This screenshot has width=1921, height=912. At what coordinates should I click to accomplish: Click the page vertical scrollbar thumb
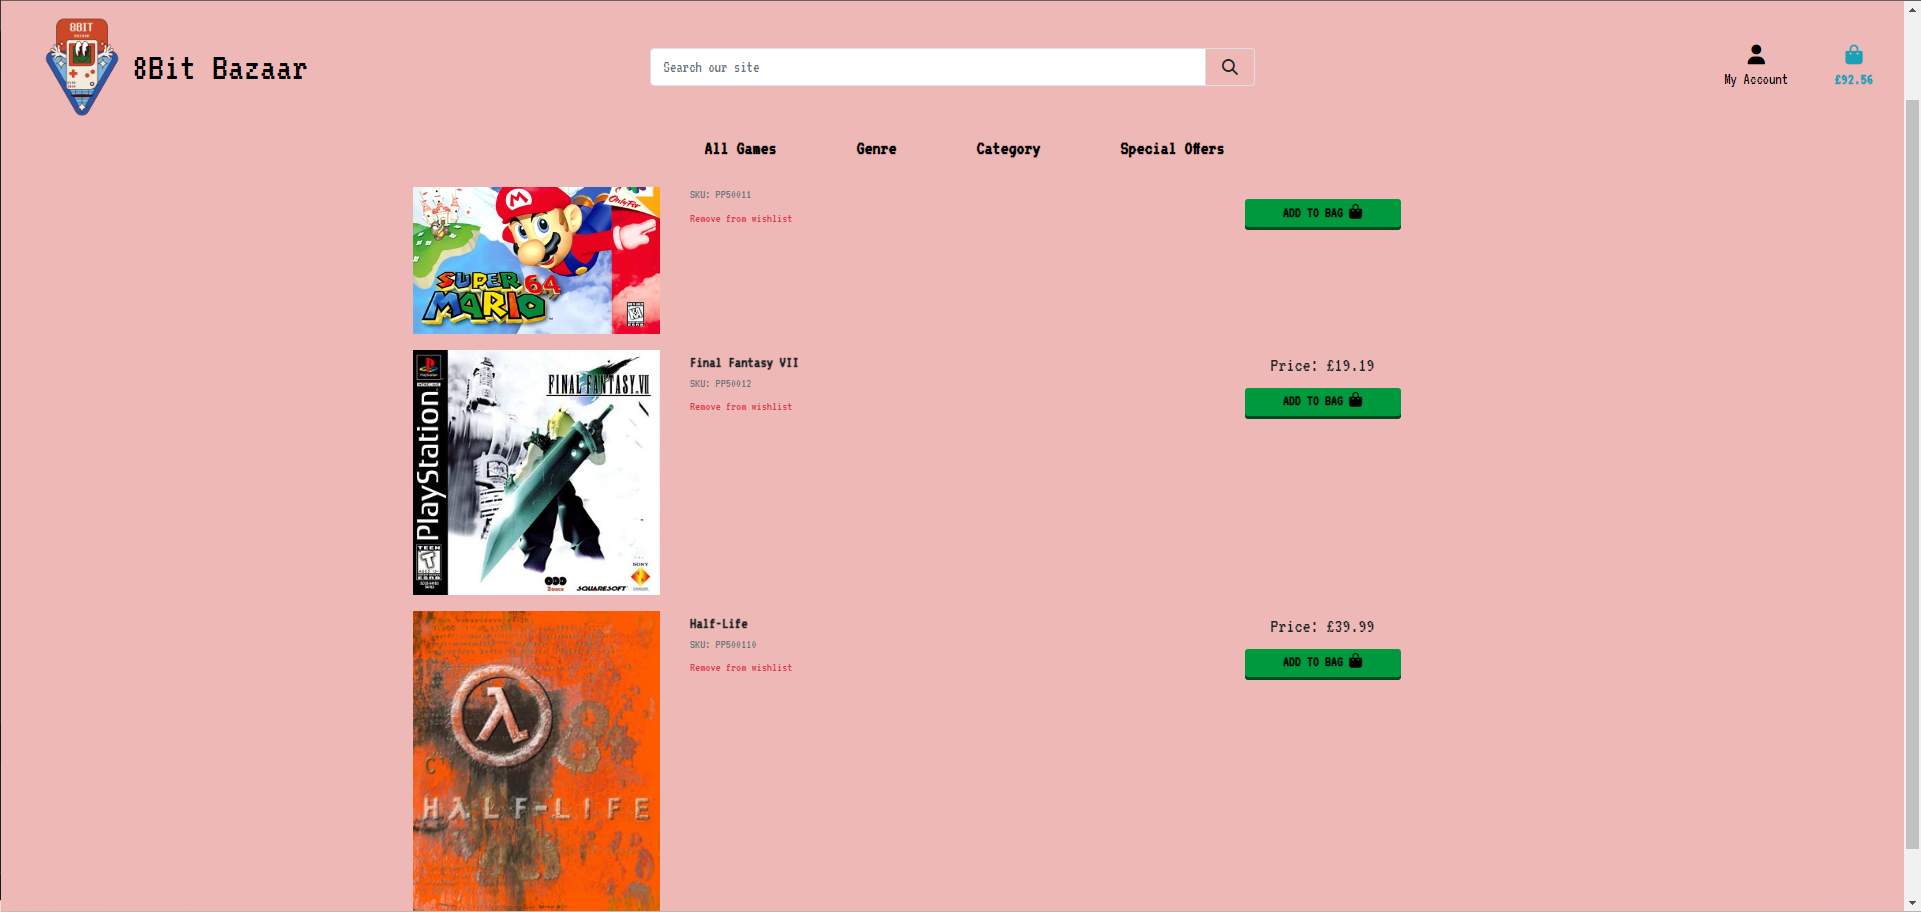(1912, 473)
